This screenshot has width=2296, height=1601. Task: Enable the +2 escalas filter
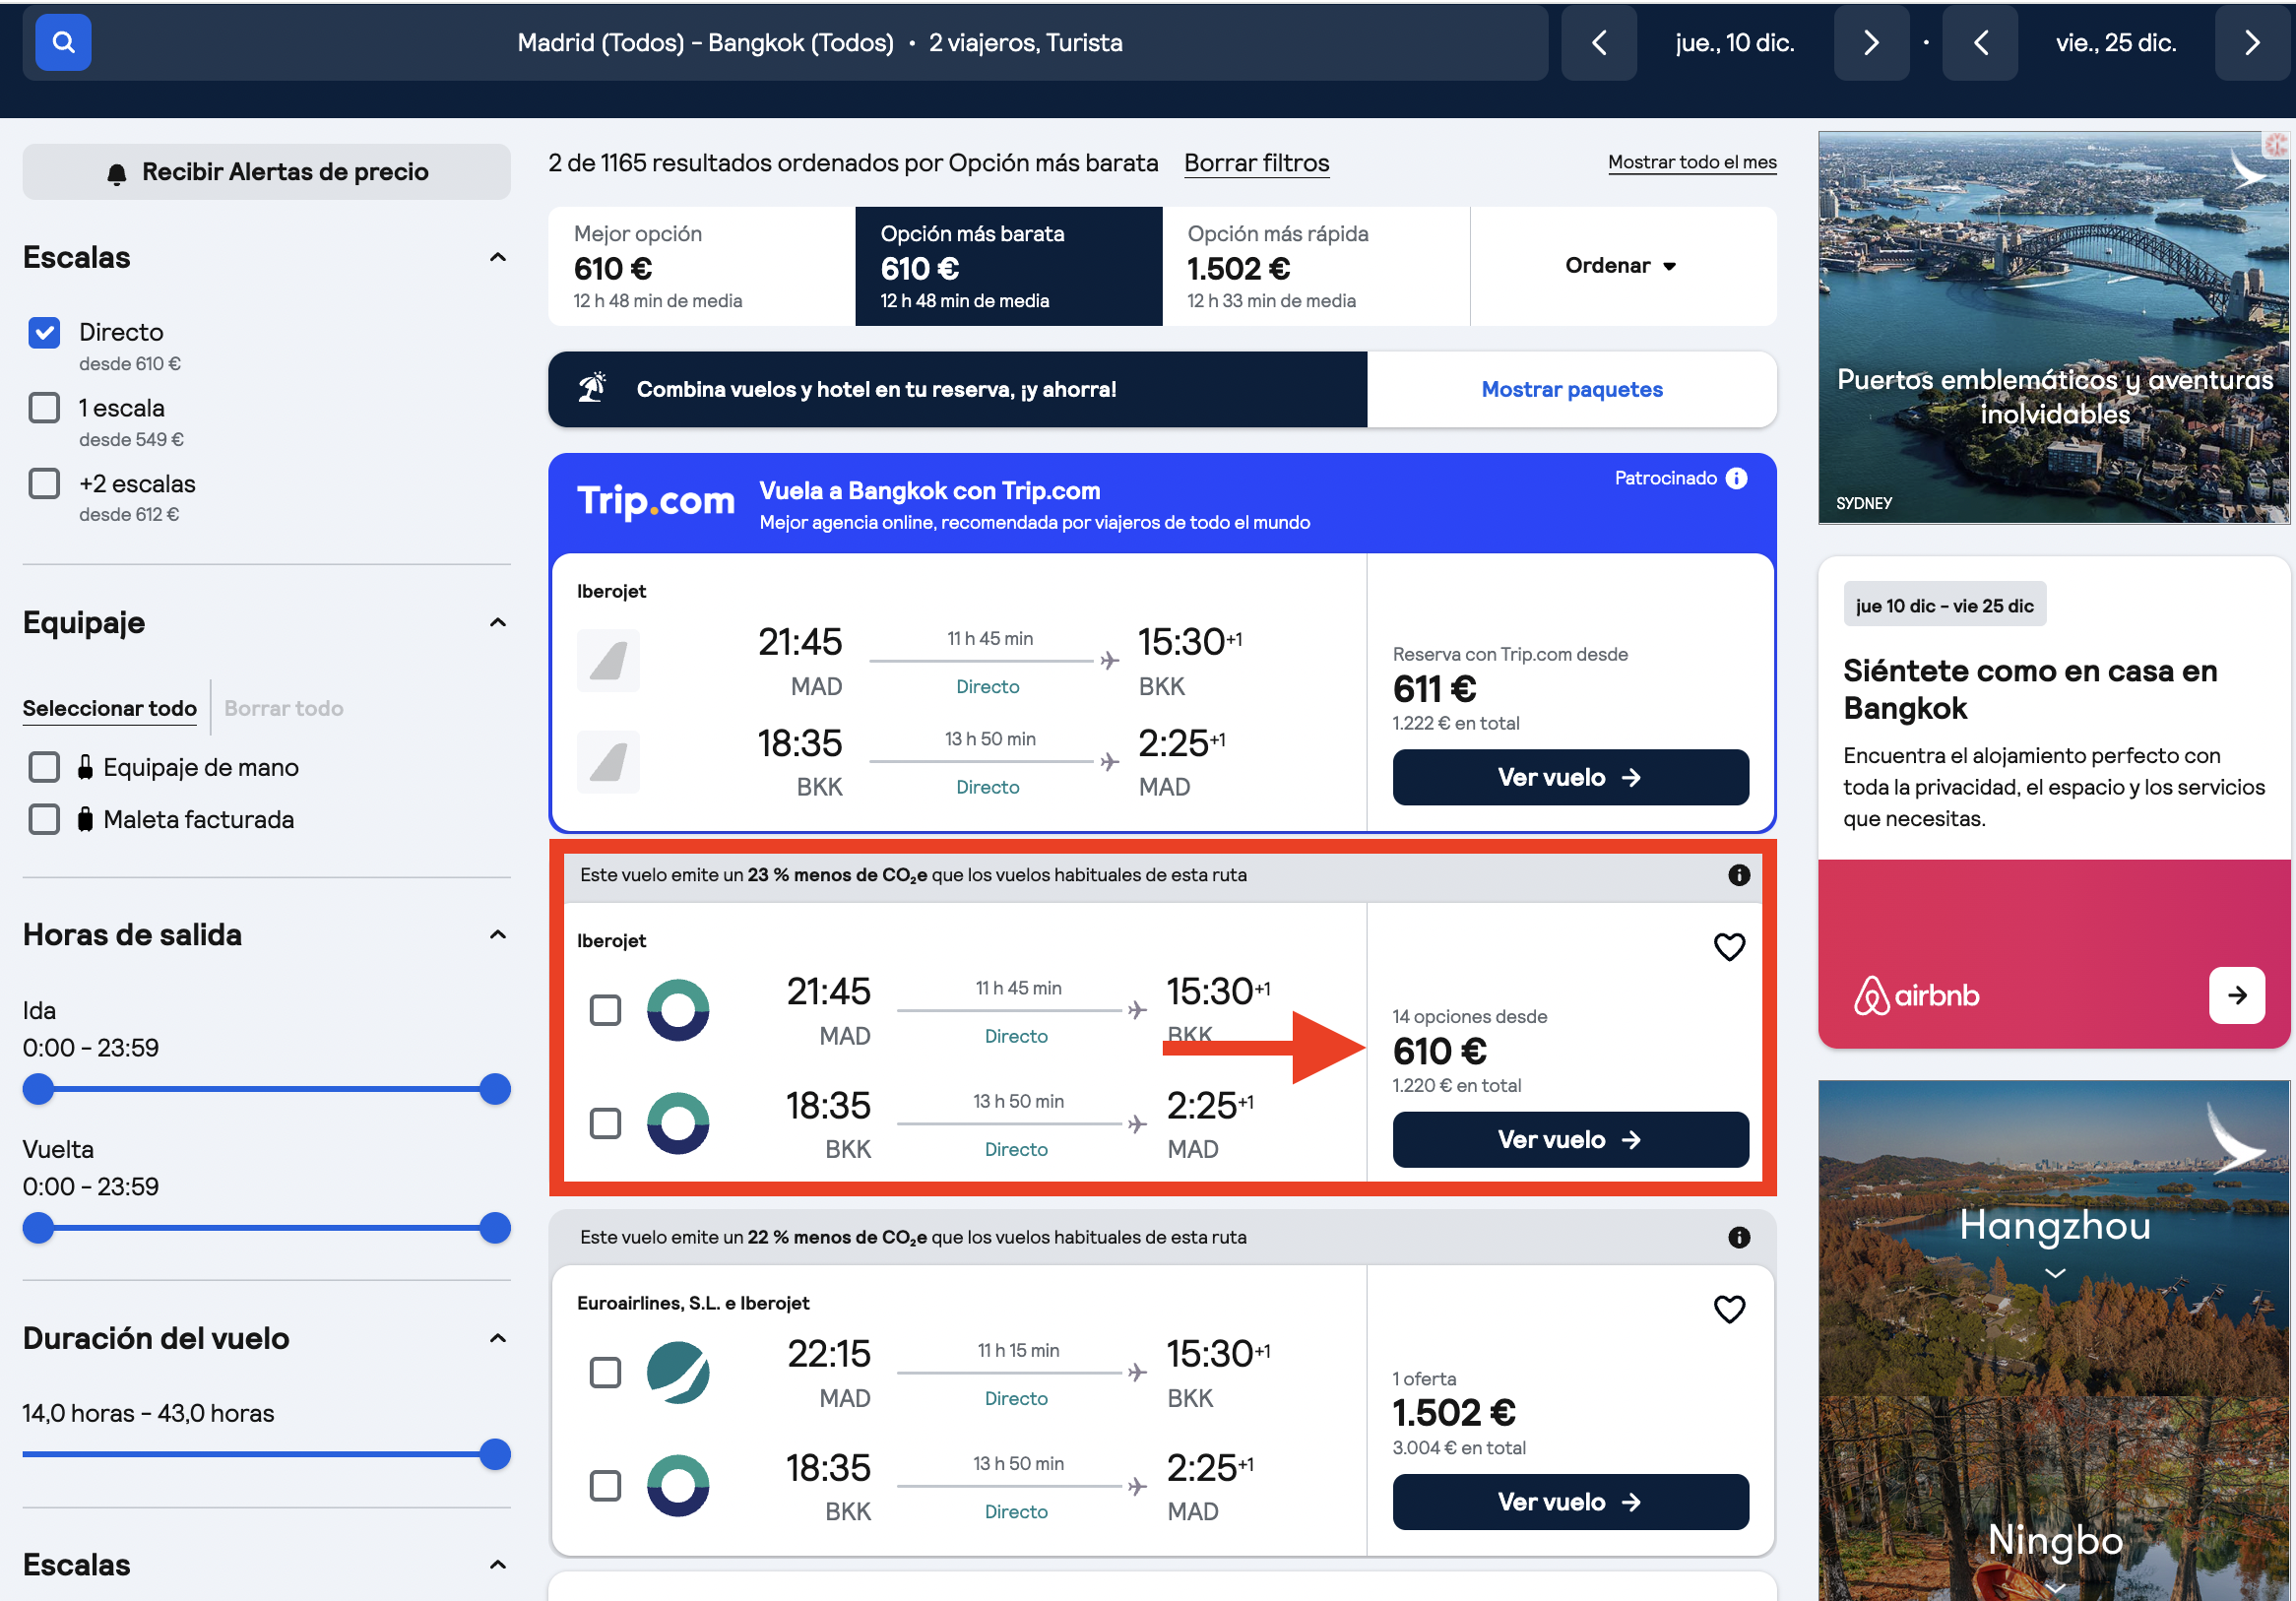44,484
